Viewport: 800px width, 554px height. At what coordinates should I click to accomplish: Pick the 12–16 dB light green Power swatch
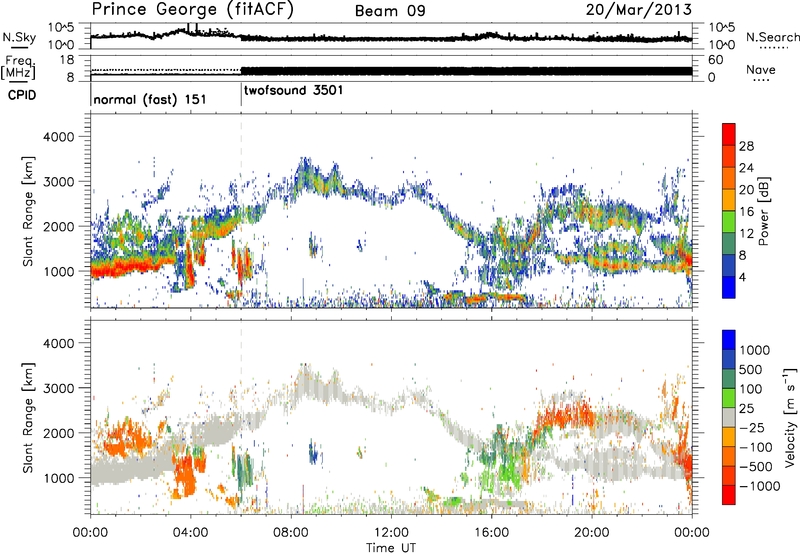pos(729,222)
